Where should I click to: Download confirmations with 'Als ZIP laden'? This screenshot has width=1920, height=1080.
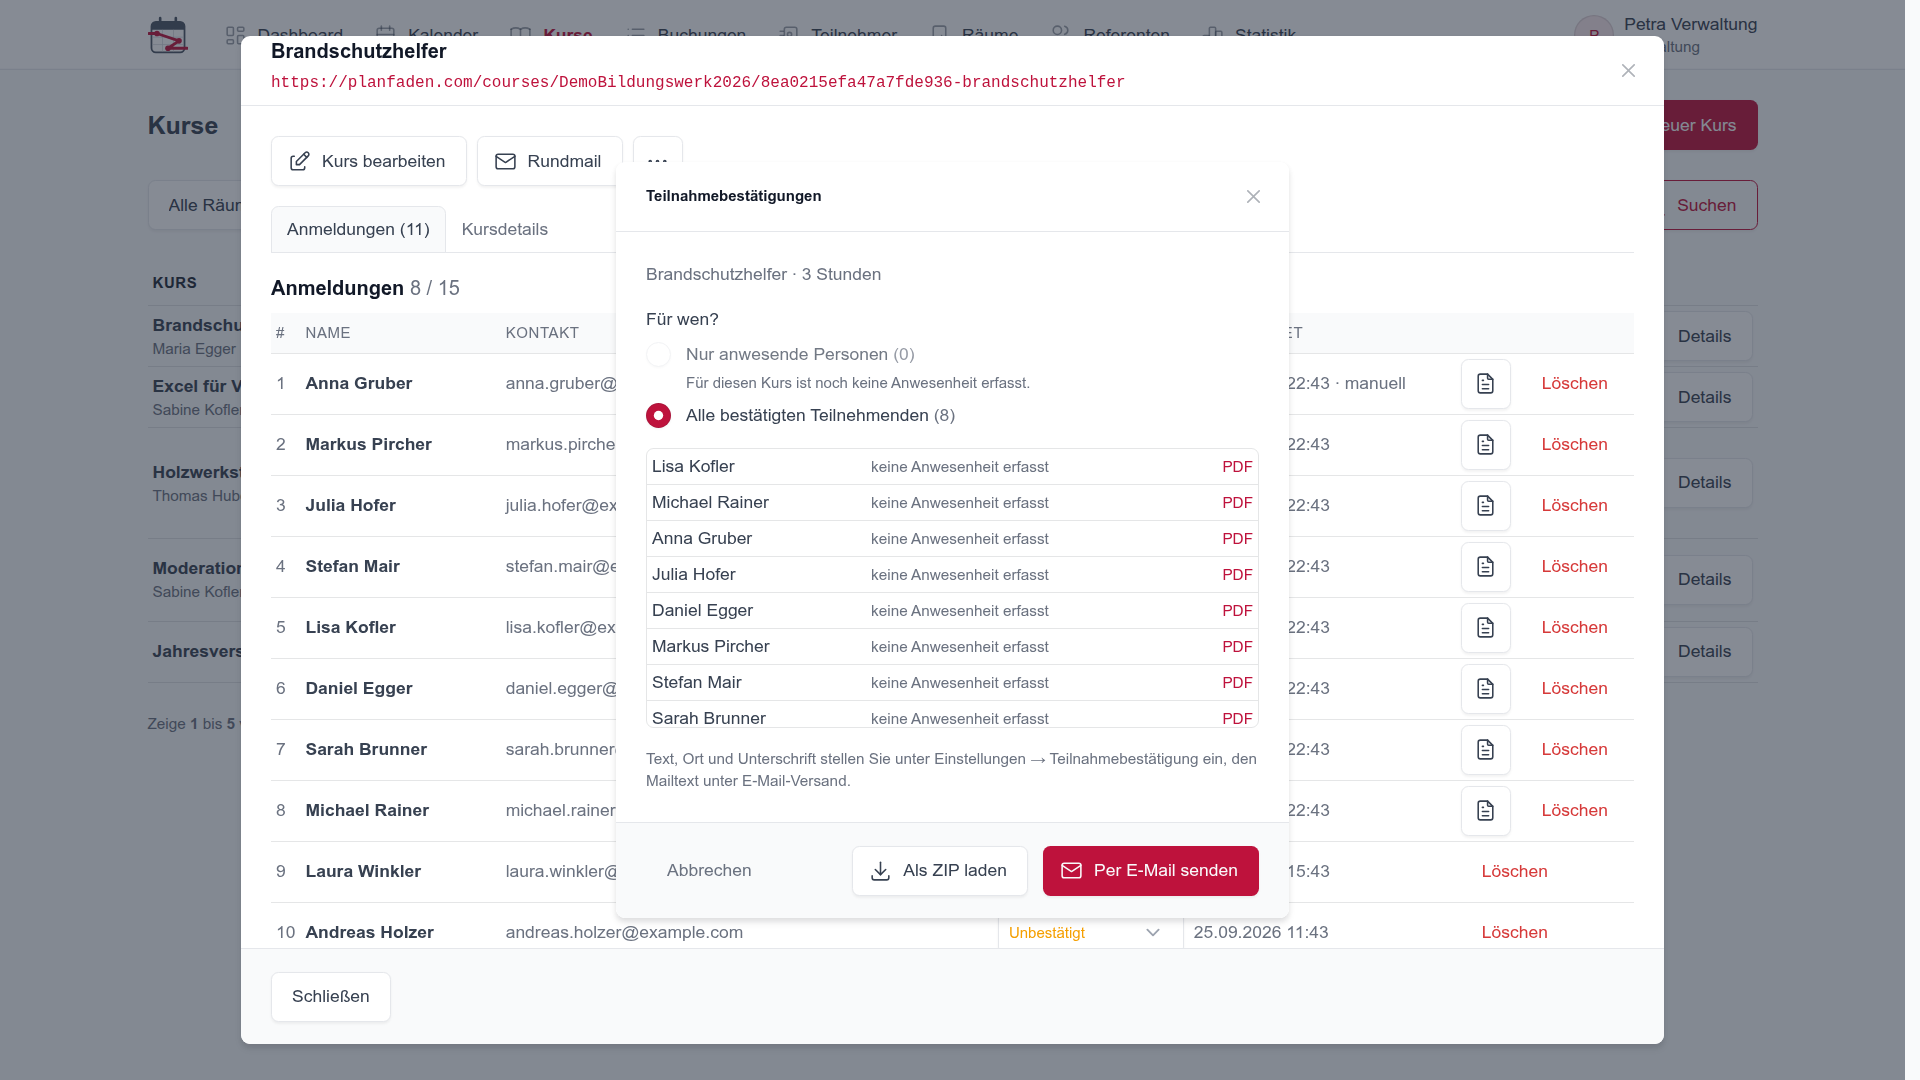click(939, 871)
